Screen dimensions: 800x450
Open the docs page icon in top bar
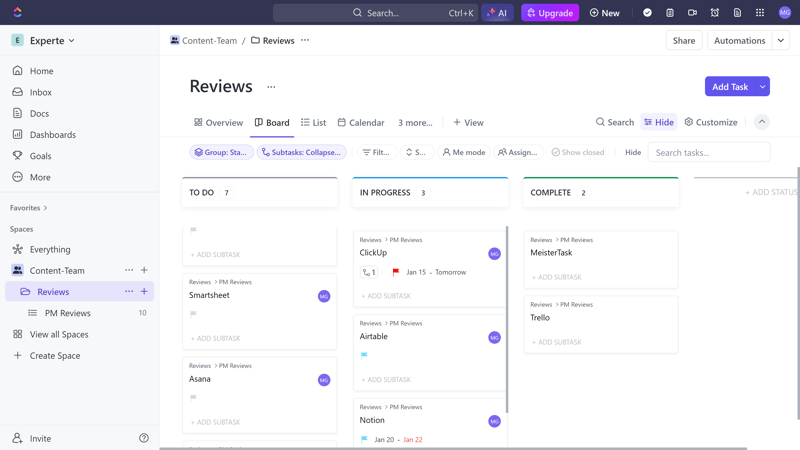(x=737, y=13)
